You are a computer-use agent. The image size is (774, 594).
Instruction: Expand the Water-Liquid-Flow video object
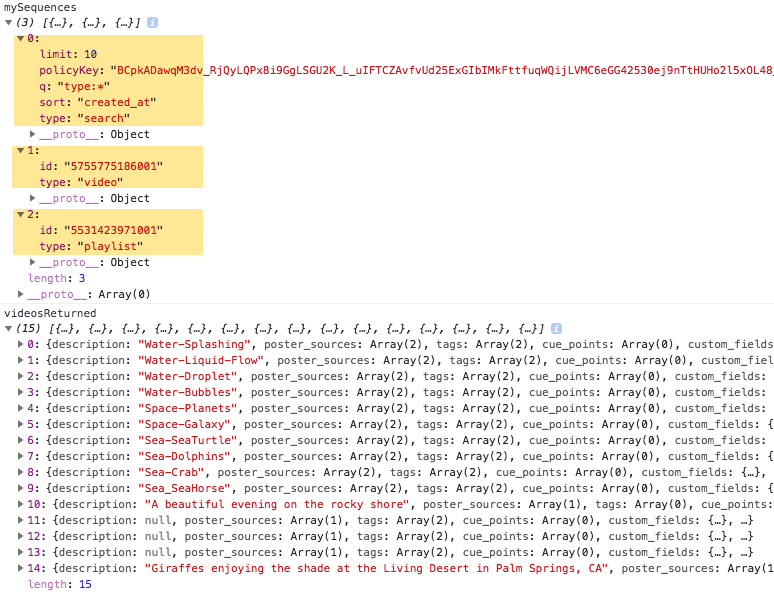21,360
